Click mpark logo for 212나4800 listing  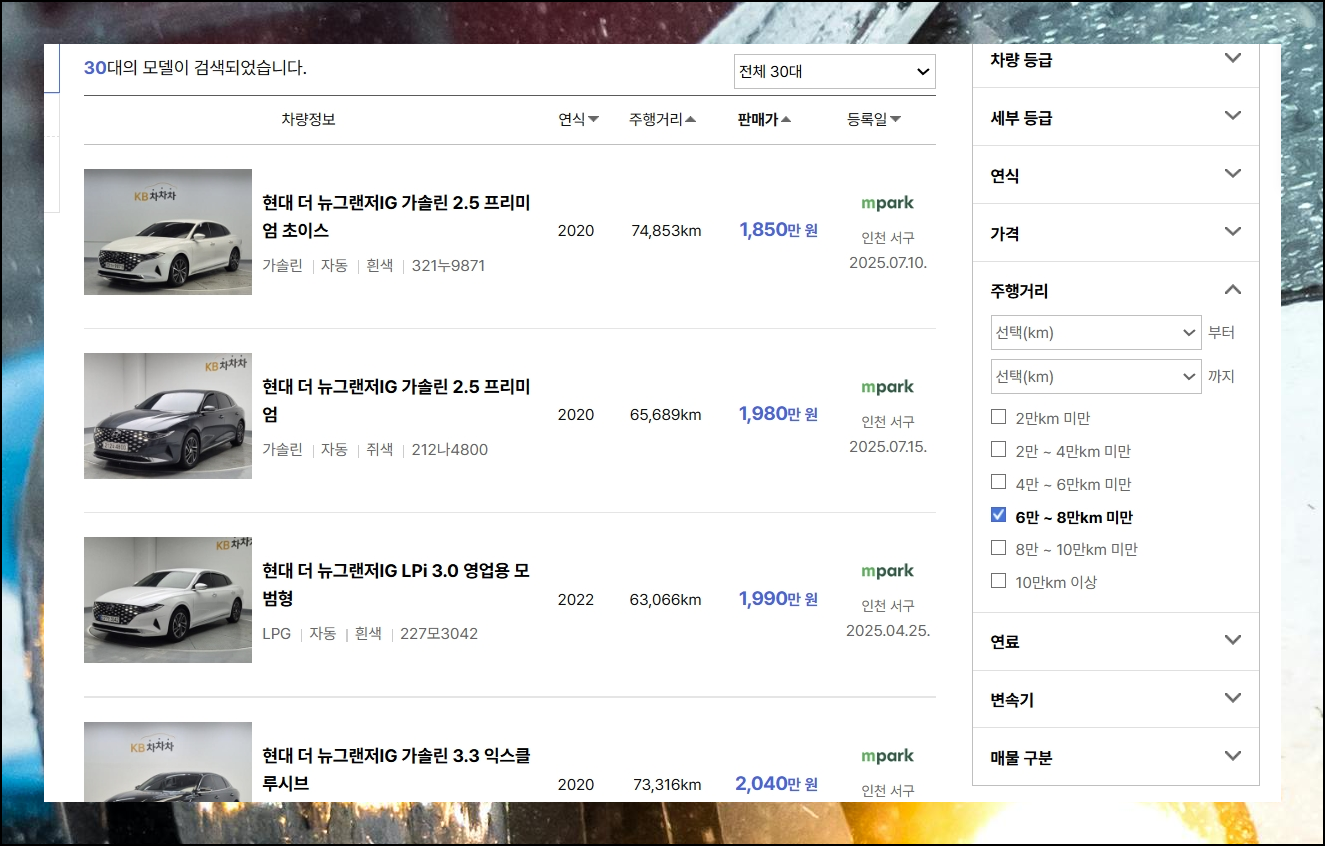[x=887, y=387]
